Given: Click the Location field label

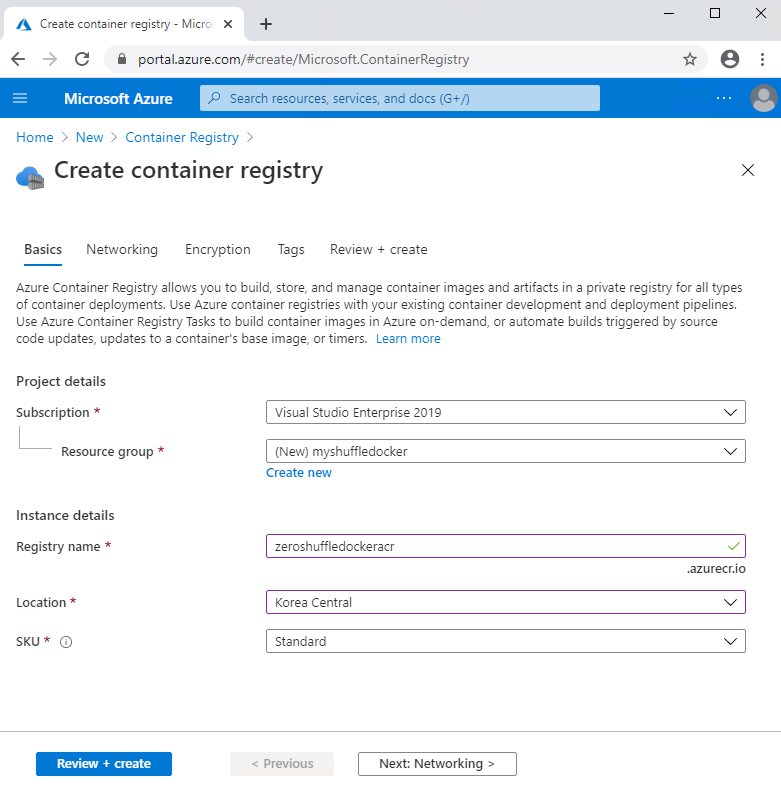Looking at the screenshot, I should point(41,603).
